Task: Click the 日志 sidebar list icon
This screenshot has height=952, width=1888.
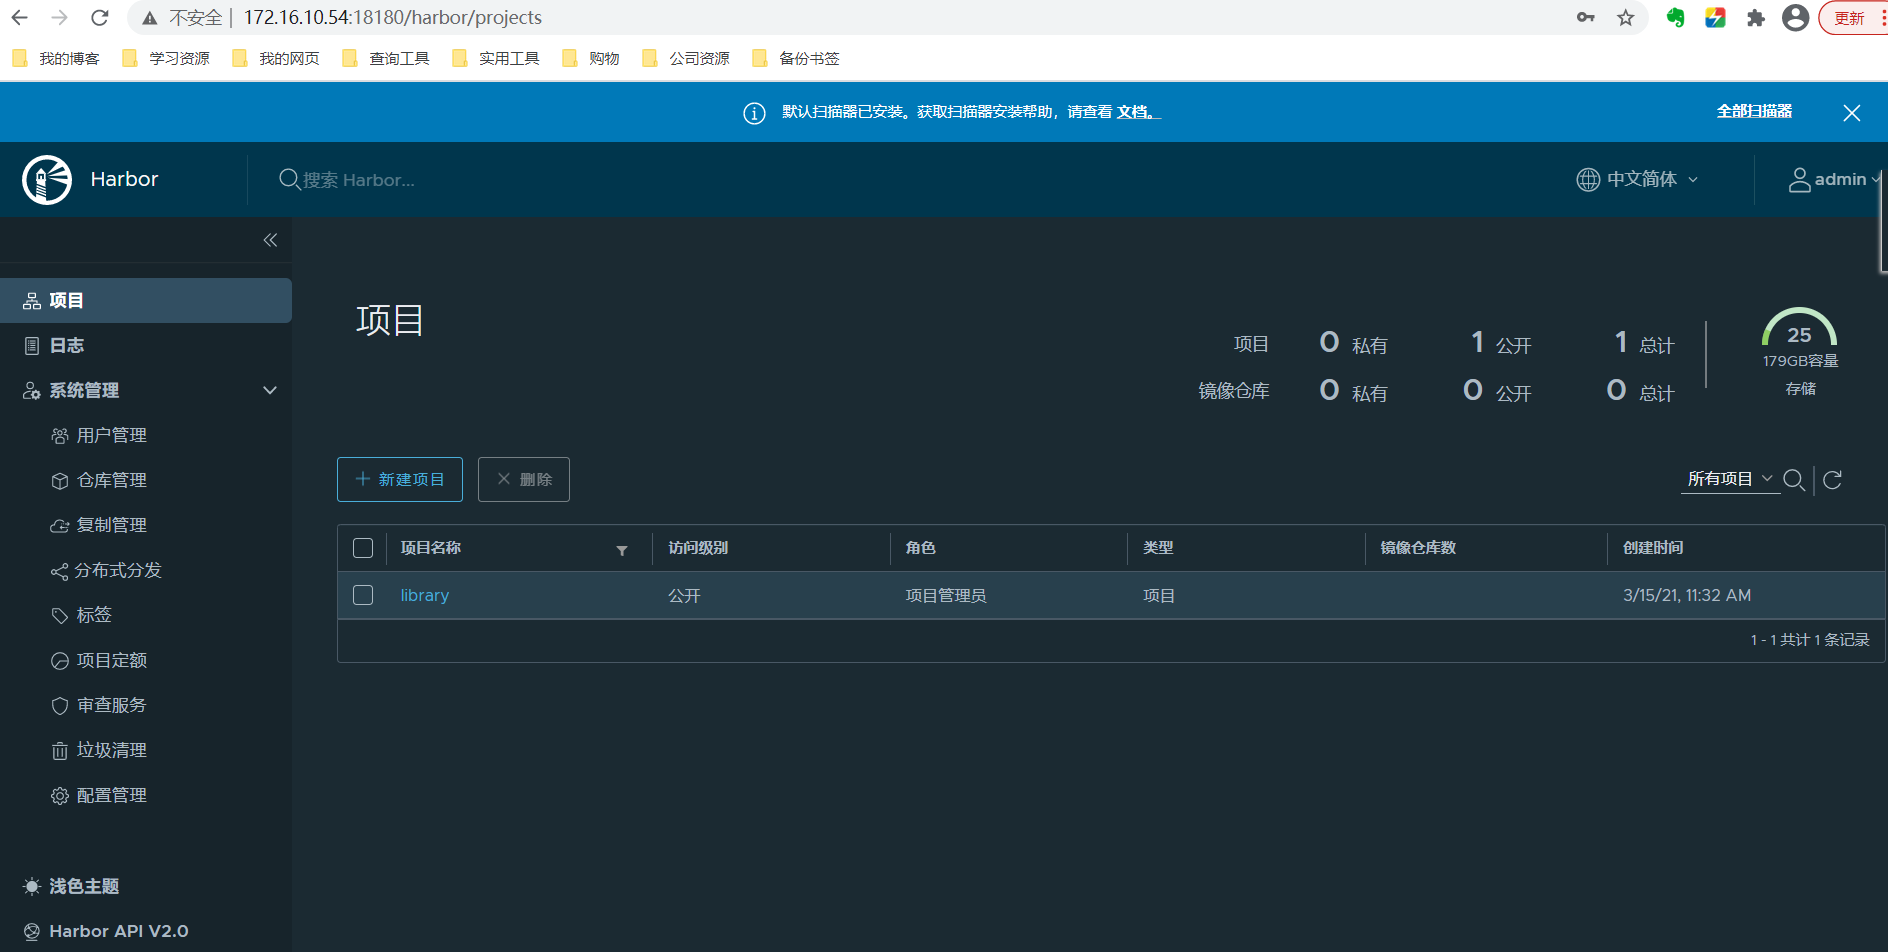Action: tap(32, 346)
